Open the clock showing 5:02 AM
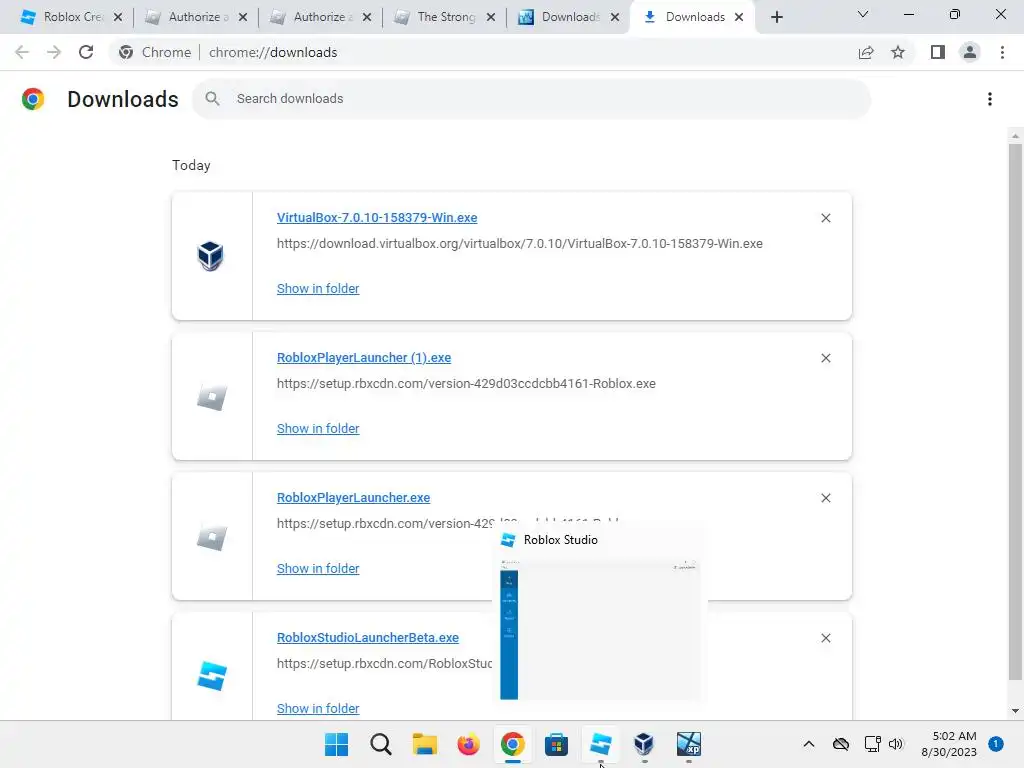 (949, 744)
